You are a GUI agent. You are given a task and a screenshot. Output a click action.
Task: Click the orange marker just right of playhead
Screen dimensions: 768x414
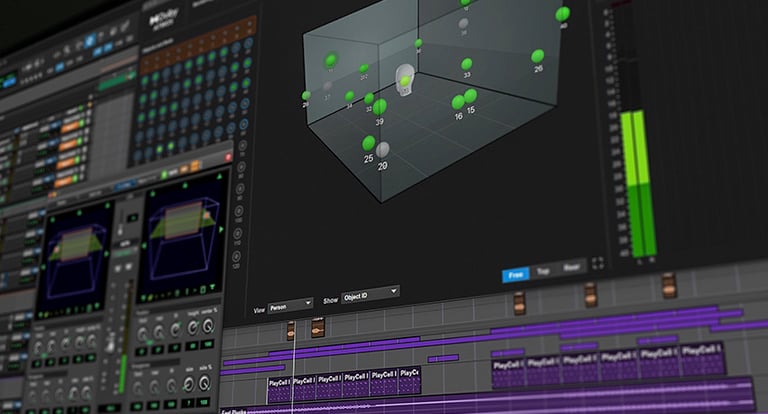pyautogui.click(x=318, y=327)
